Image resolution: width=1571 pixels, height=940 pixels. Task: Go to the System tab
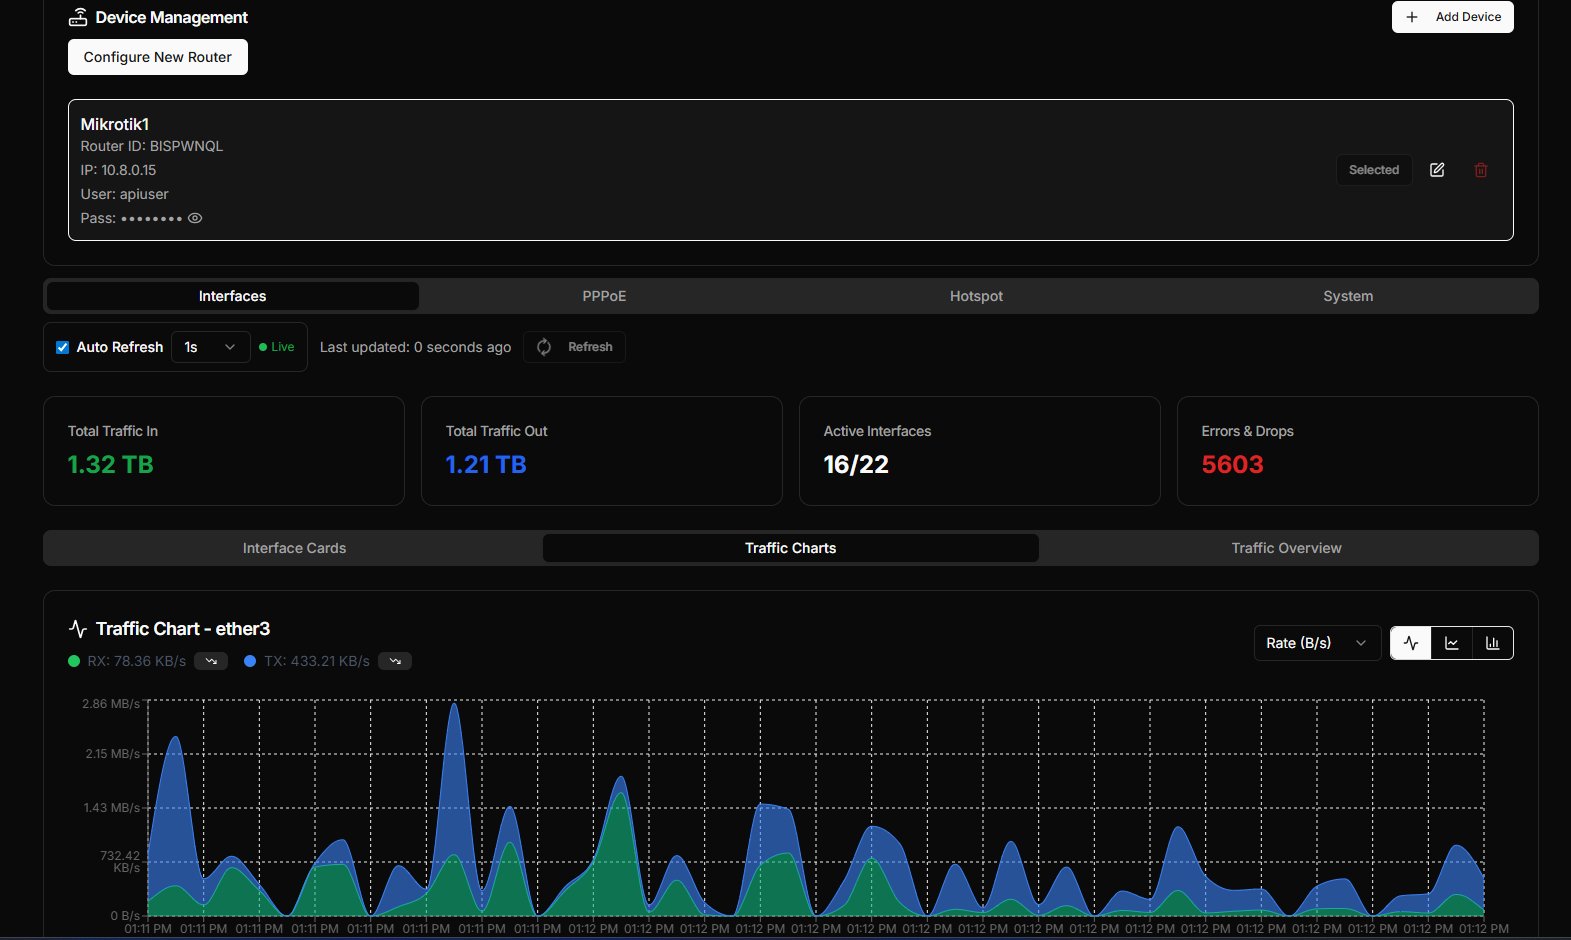click(x=1348, y=296)
